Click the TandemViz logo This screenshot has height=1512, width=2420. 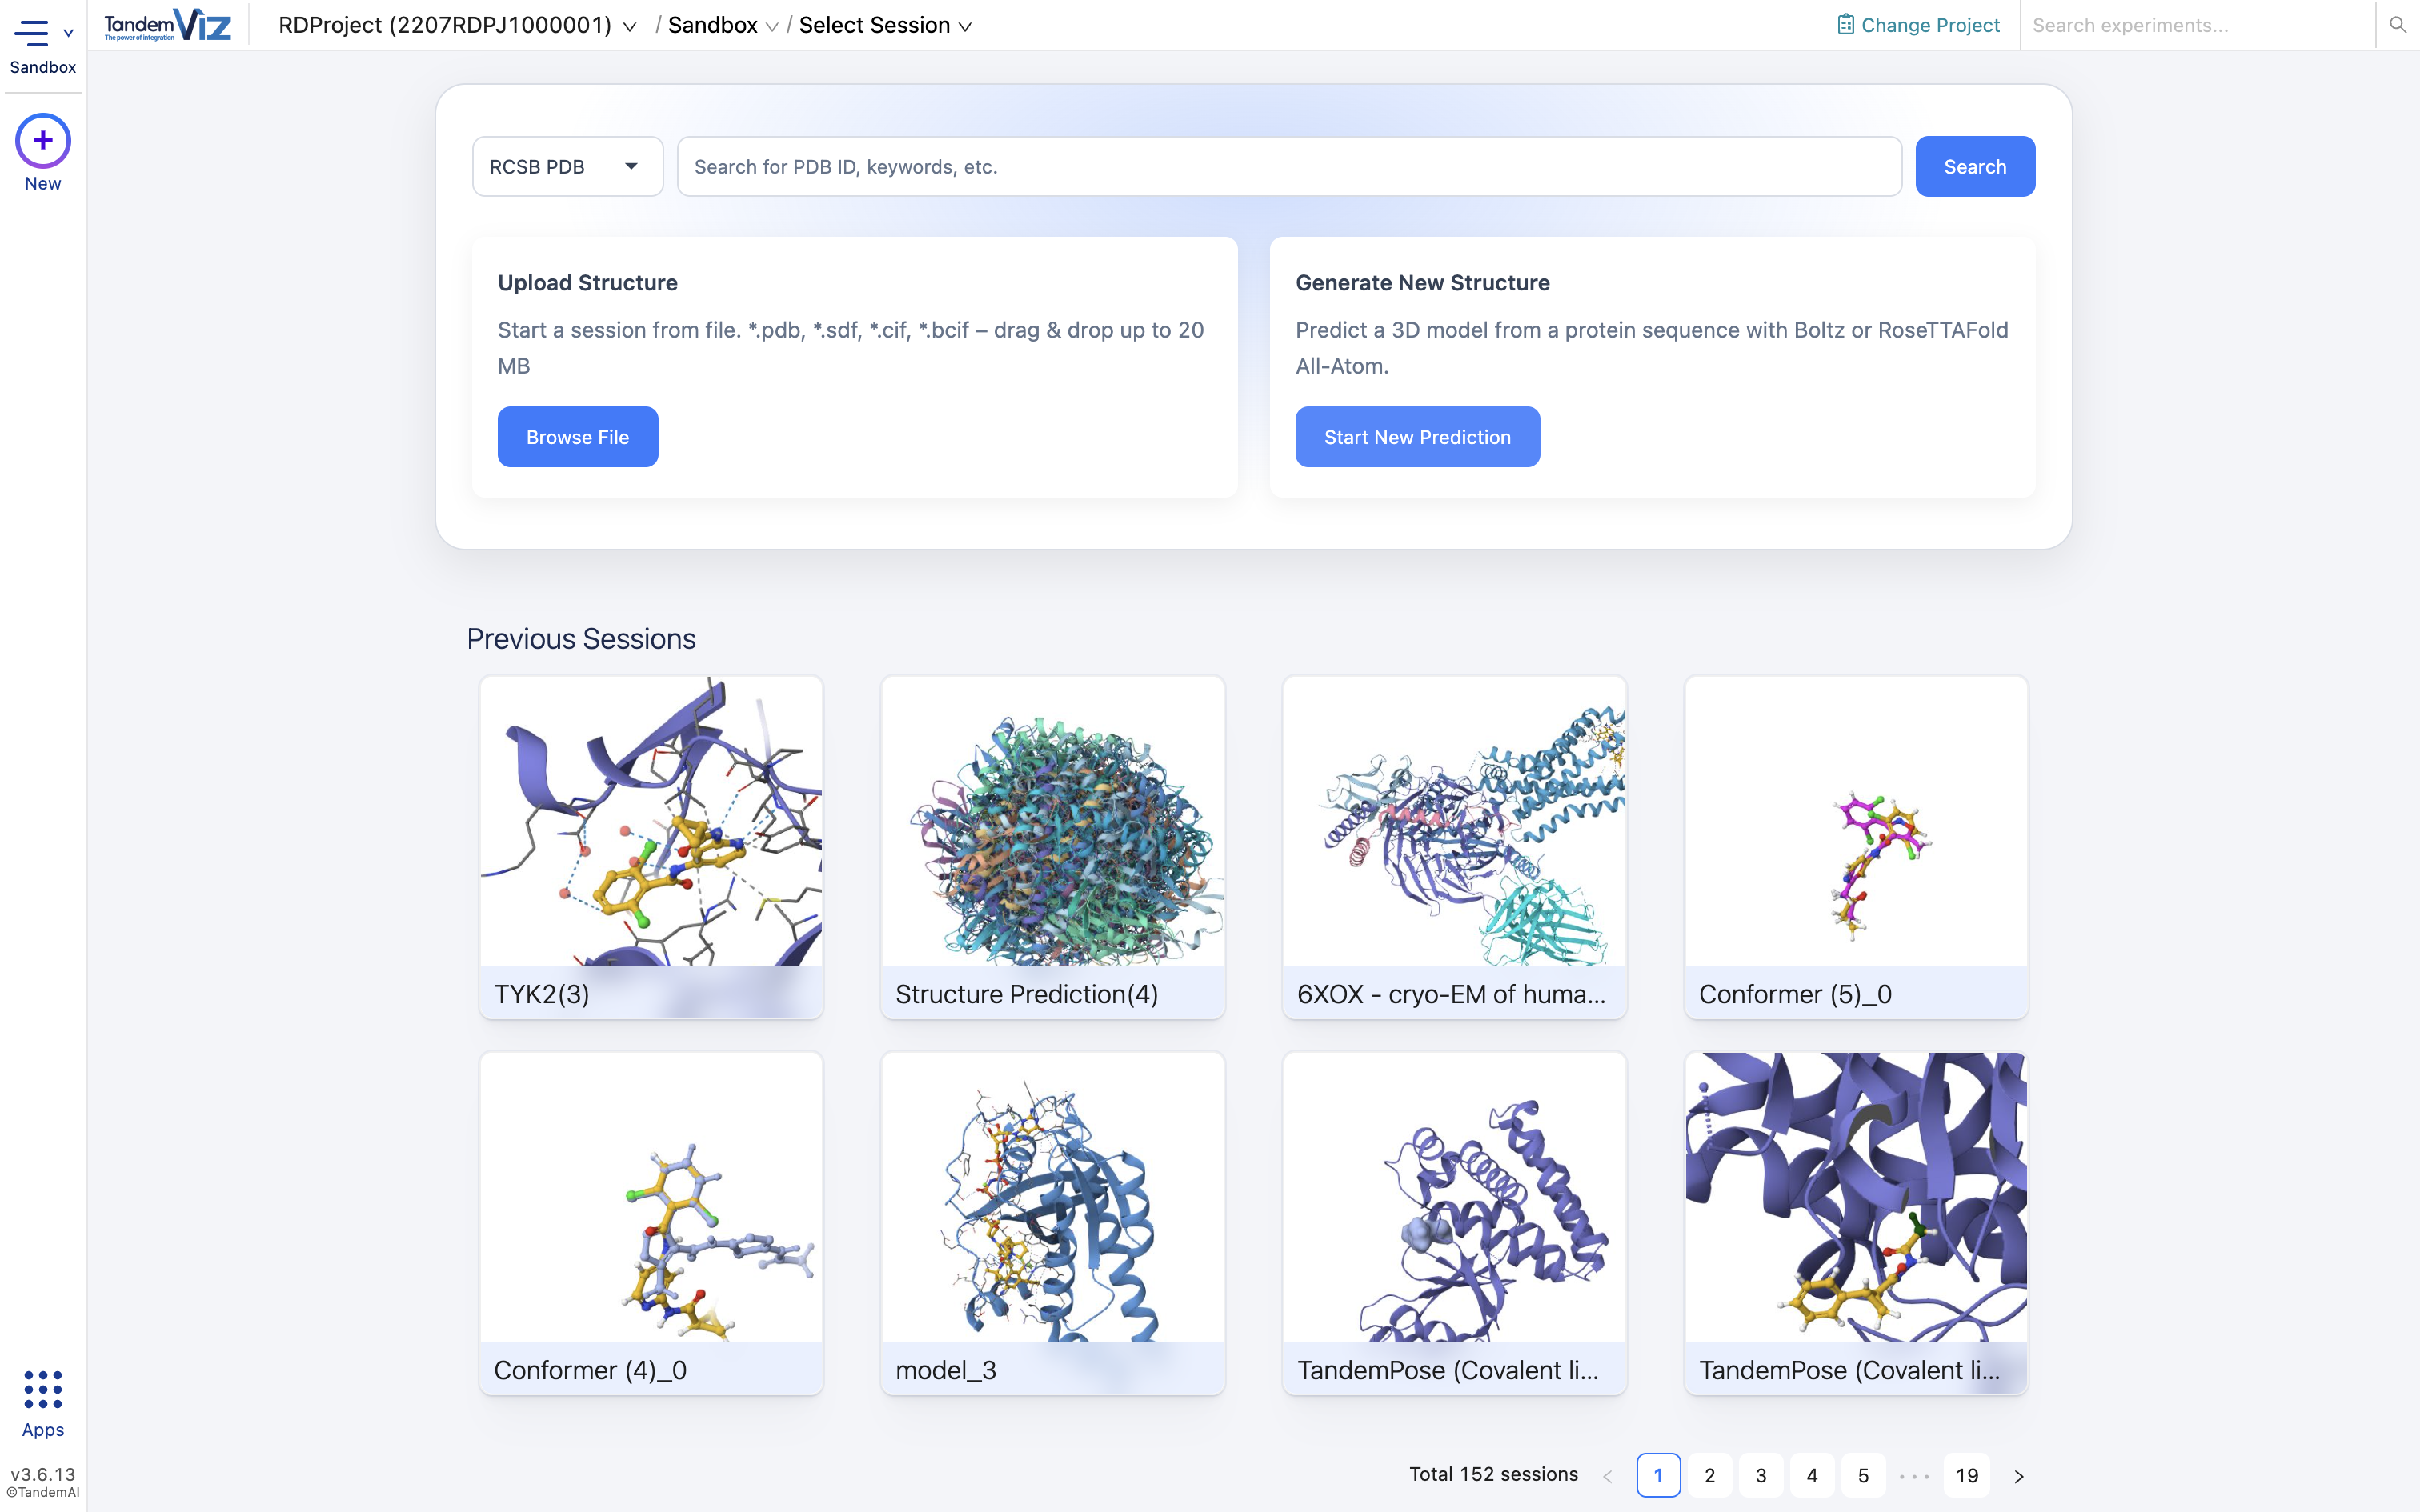(168, 24)
